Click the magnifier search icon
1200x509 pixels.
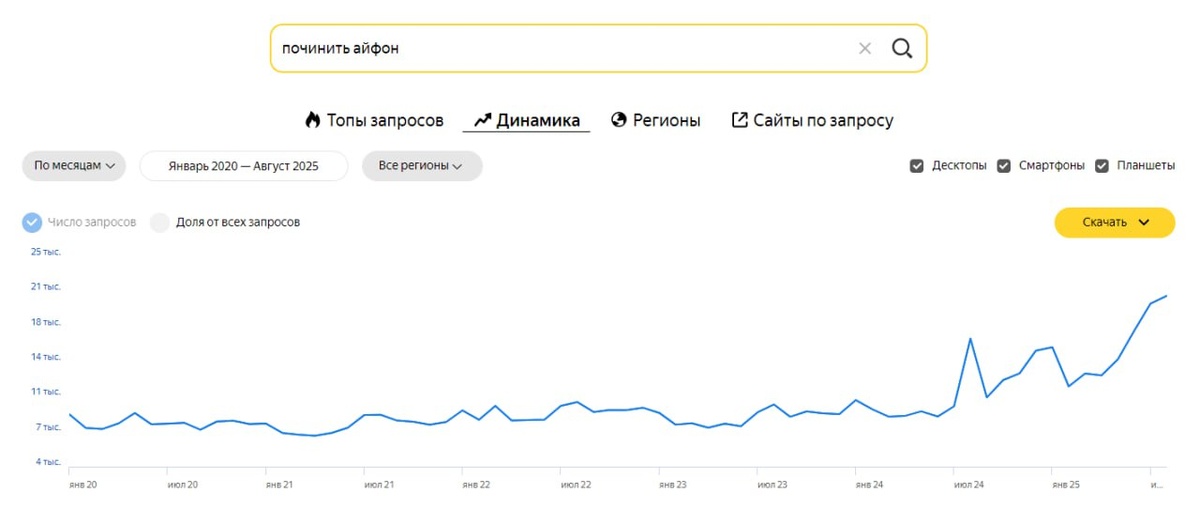[901, 48]
